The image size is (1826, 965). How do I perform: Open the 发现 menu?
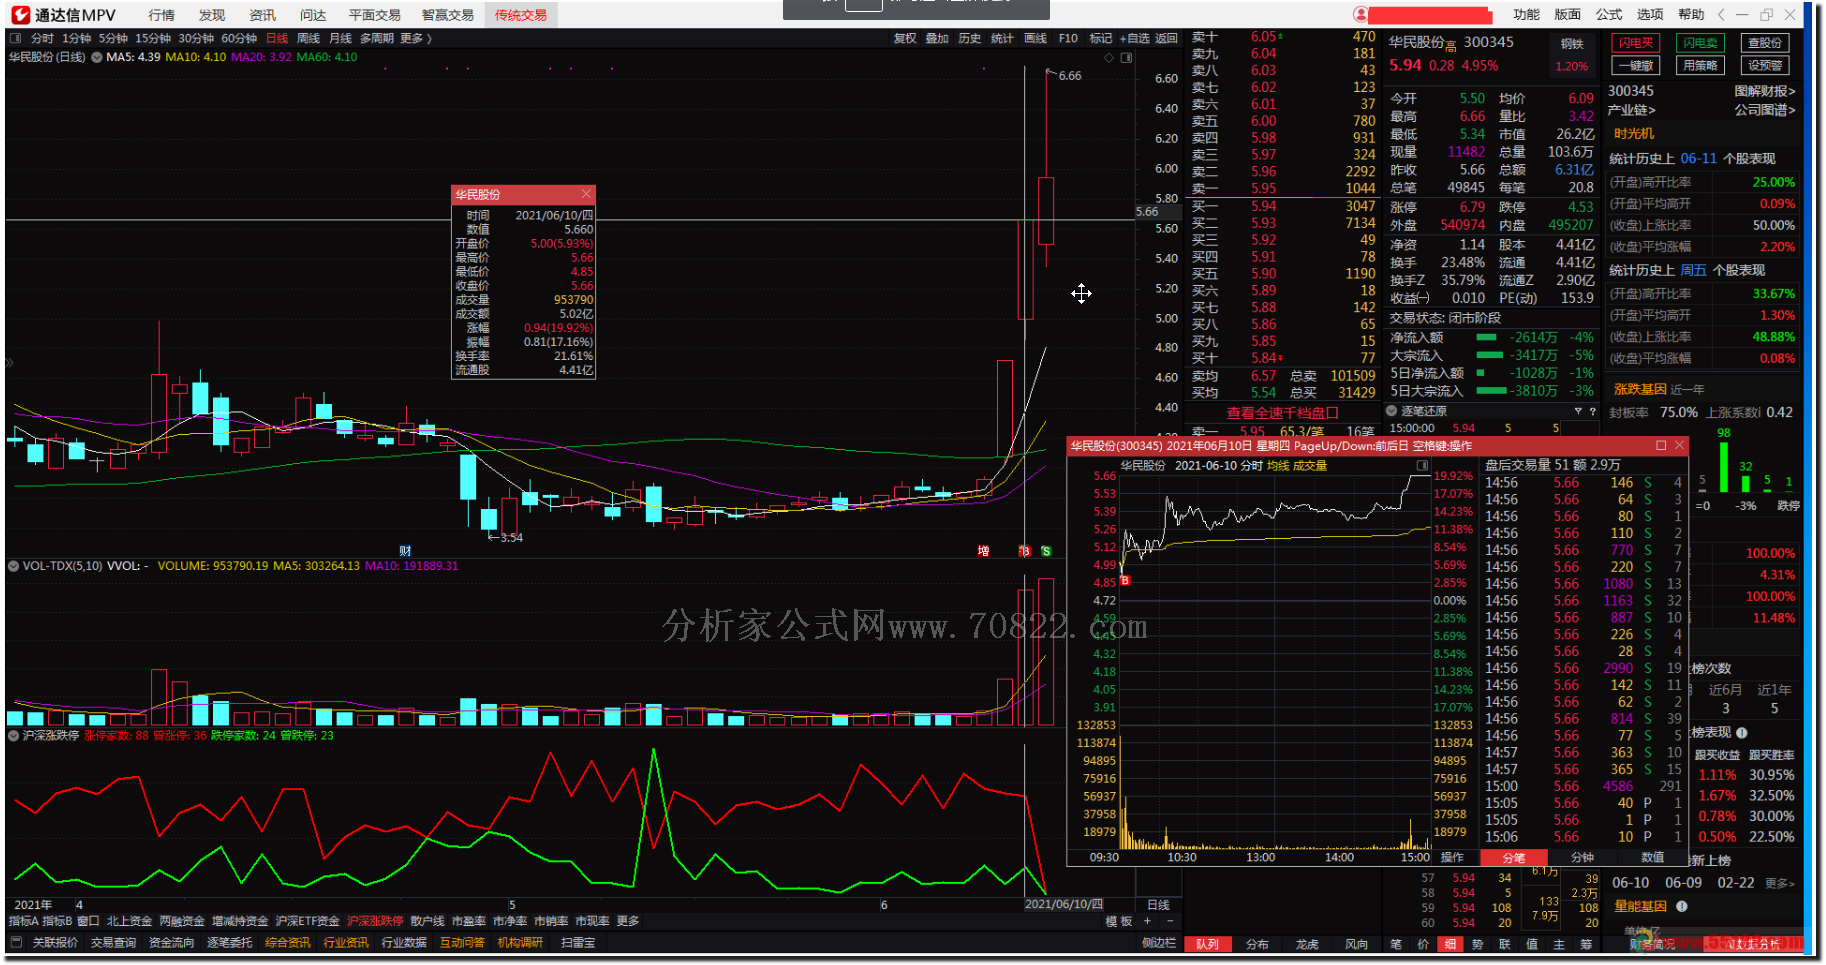pyautogui.click(x=212, y=15)
